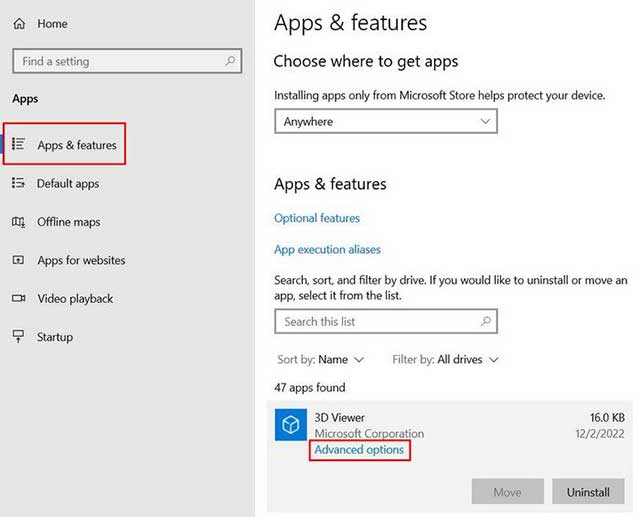Viewport: 640px width, 517px height.
Task: Uninstall the 3D Viewer app
Action: click(588, 492)
